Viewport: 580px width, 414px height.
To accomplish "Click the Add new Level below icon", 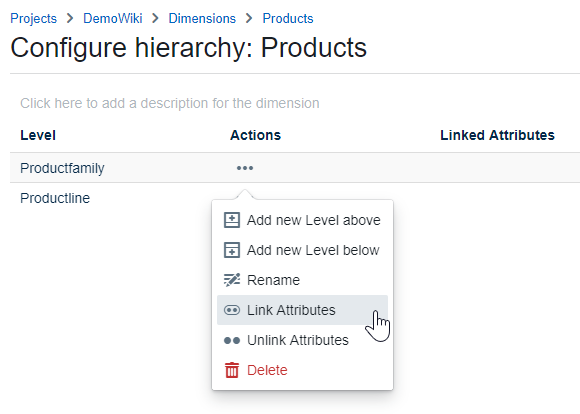I will pos(232,250).
